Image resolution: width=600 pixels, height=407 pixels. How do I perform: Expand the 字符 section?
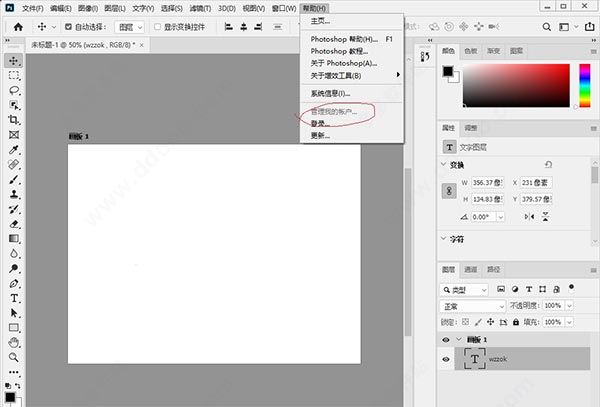point(444,239)
